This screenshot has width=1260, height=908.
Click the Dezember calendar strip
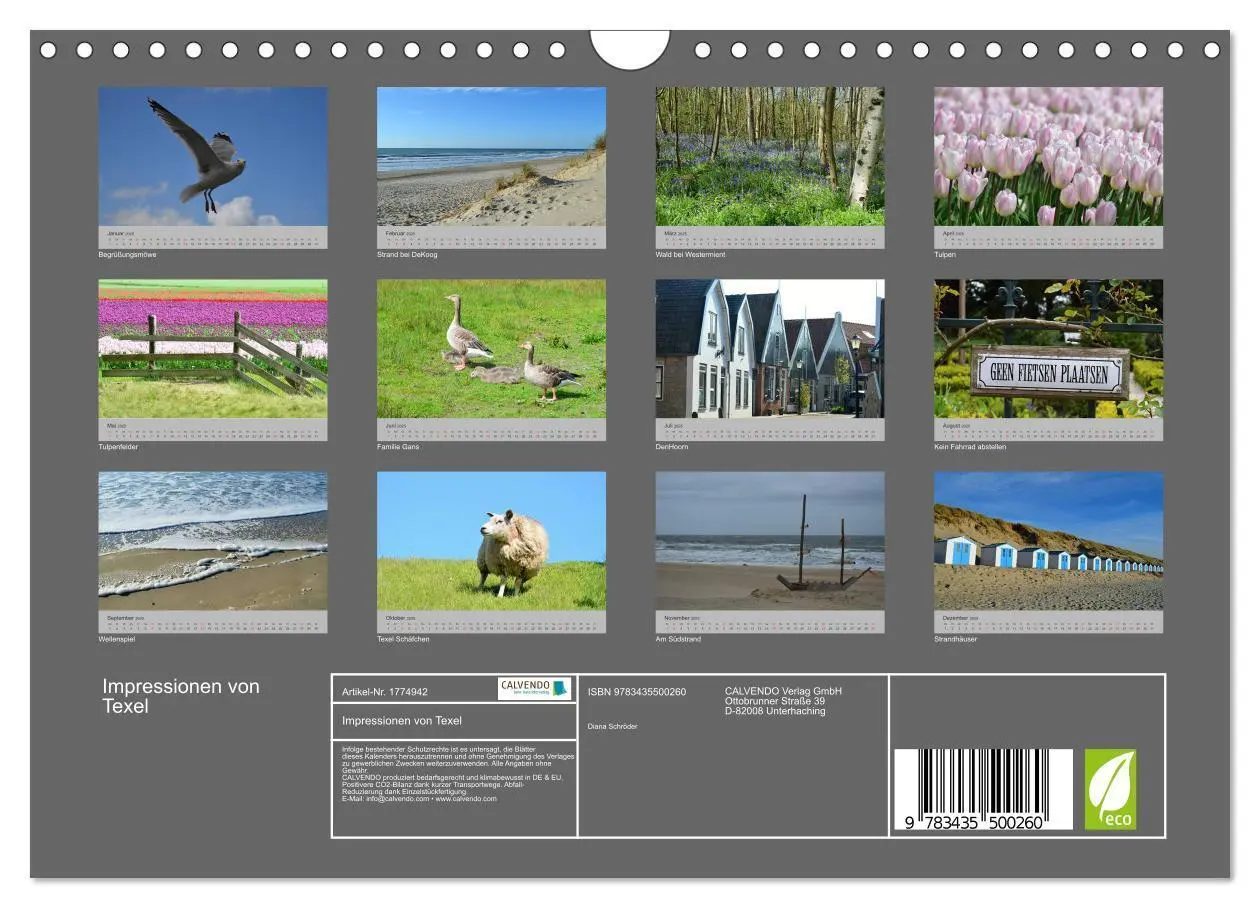[1048, 622]
